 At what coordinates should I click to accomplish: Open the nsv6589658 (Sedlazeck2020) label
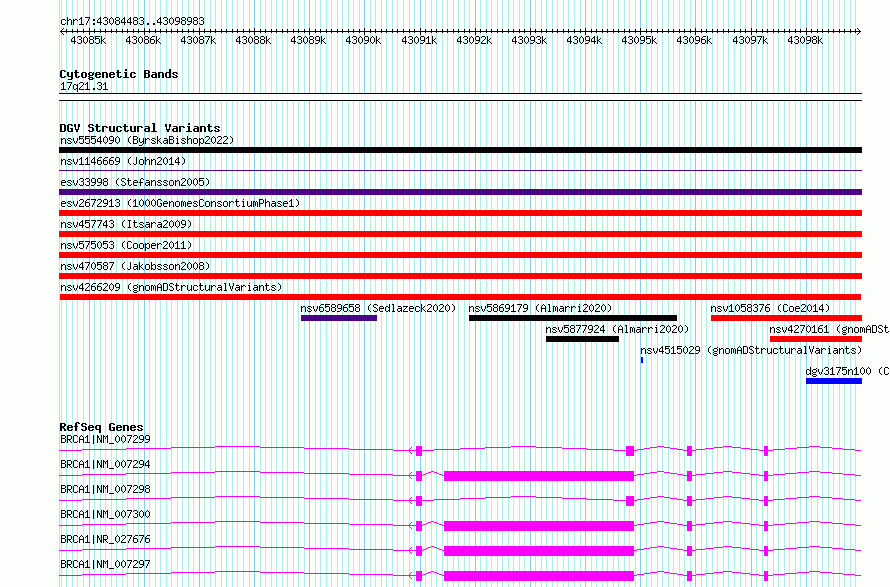[378, 308]
